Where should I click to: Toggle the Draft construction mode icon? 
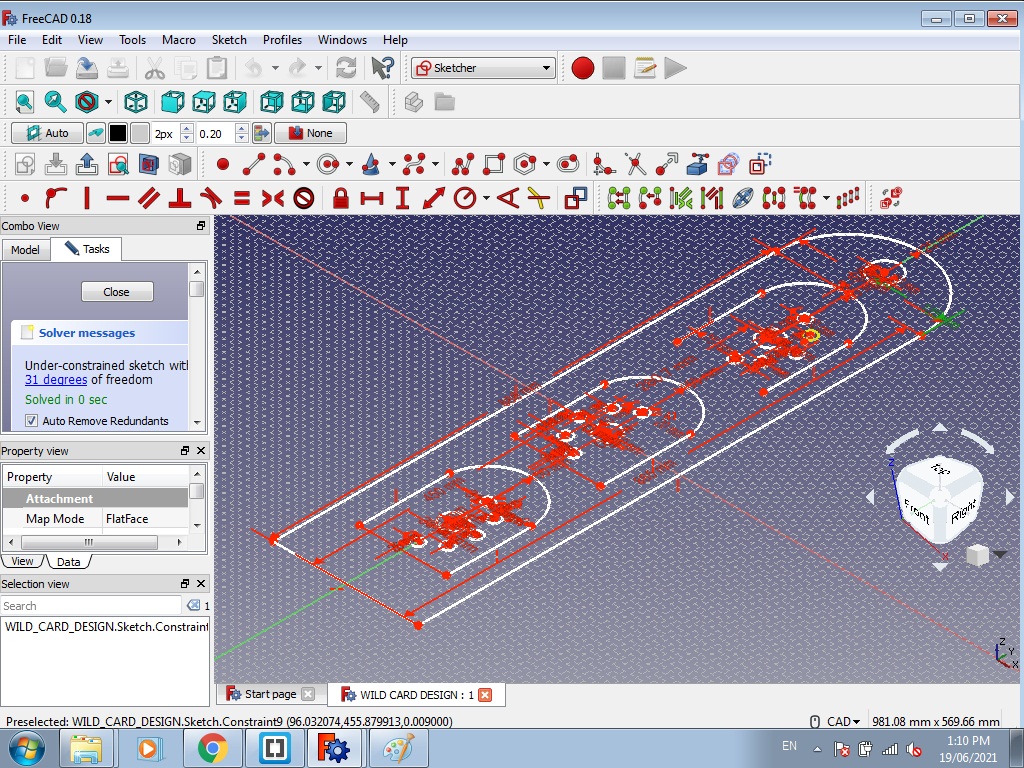click(95, 133)
